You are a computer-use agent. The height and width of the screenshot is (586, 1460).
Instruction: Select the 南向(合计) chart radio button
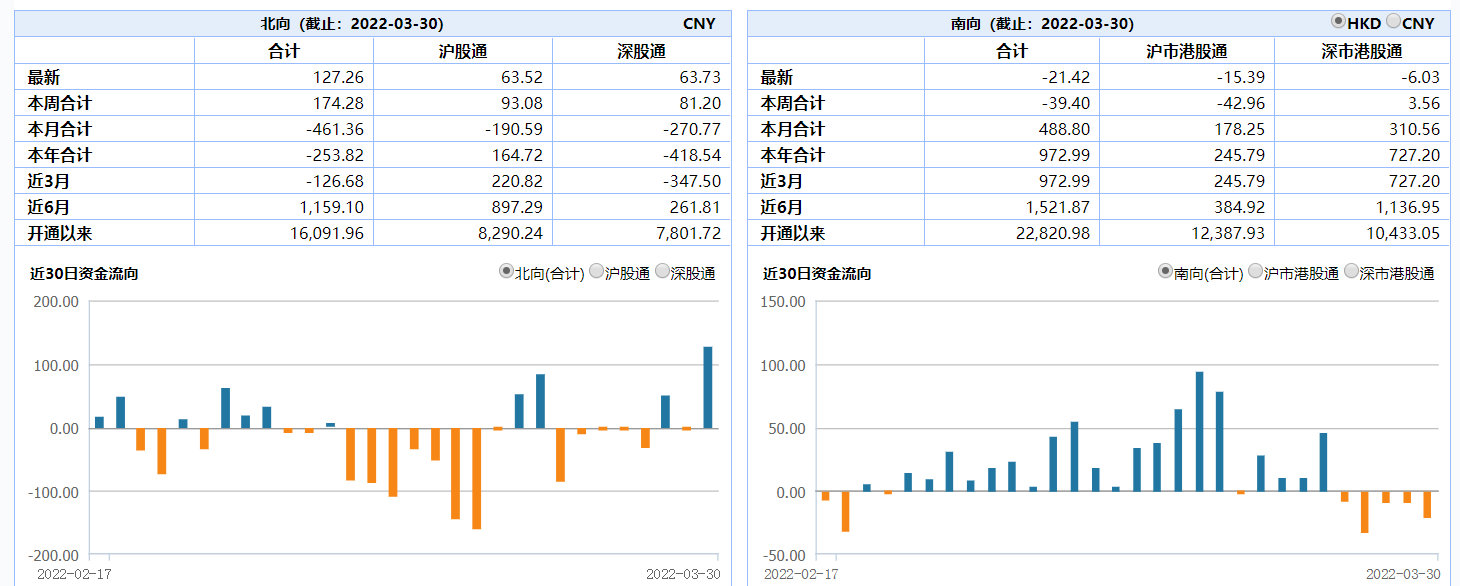(x=1165, y=271)
